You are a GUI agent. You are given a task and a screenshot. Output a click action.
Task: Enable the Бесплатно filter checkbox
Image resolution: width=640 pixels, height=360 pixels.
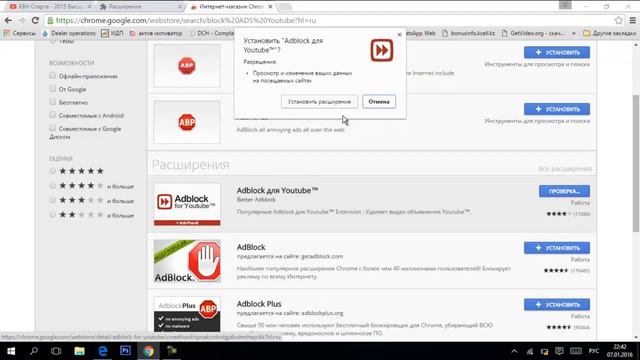pyautogui.click(x=52, y=102)
